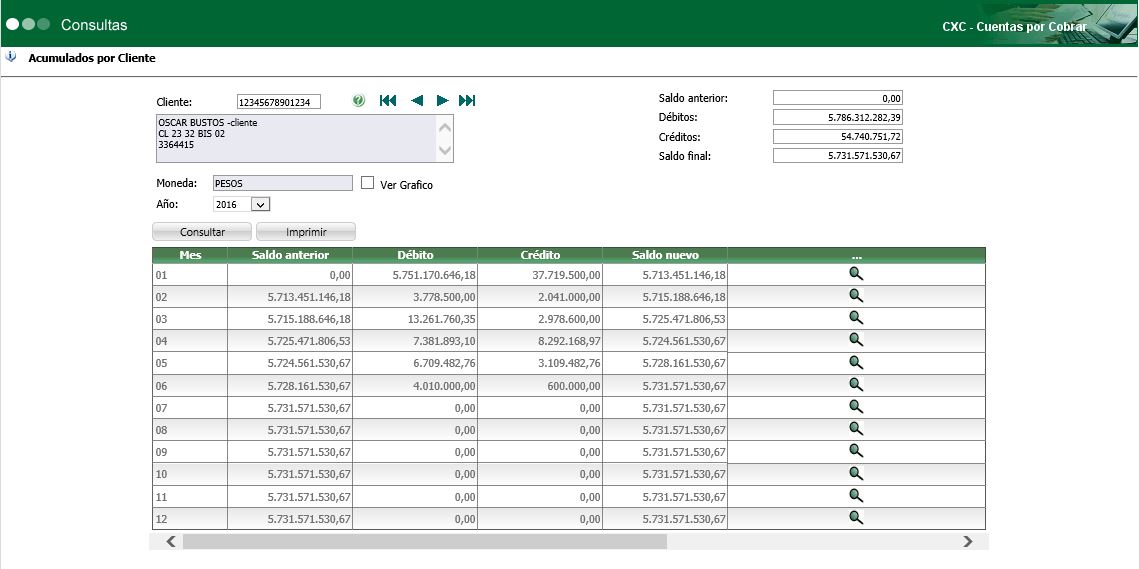The width and height of the screenshot is (1139, 569).
Task: Go to first client record arrow
Action: tap(388, 101)
